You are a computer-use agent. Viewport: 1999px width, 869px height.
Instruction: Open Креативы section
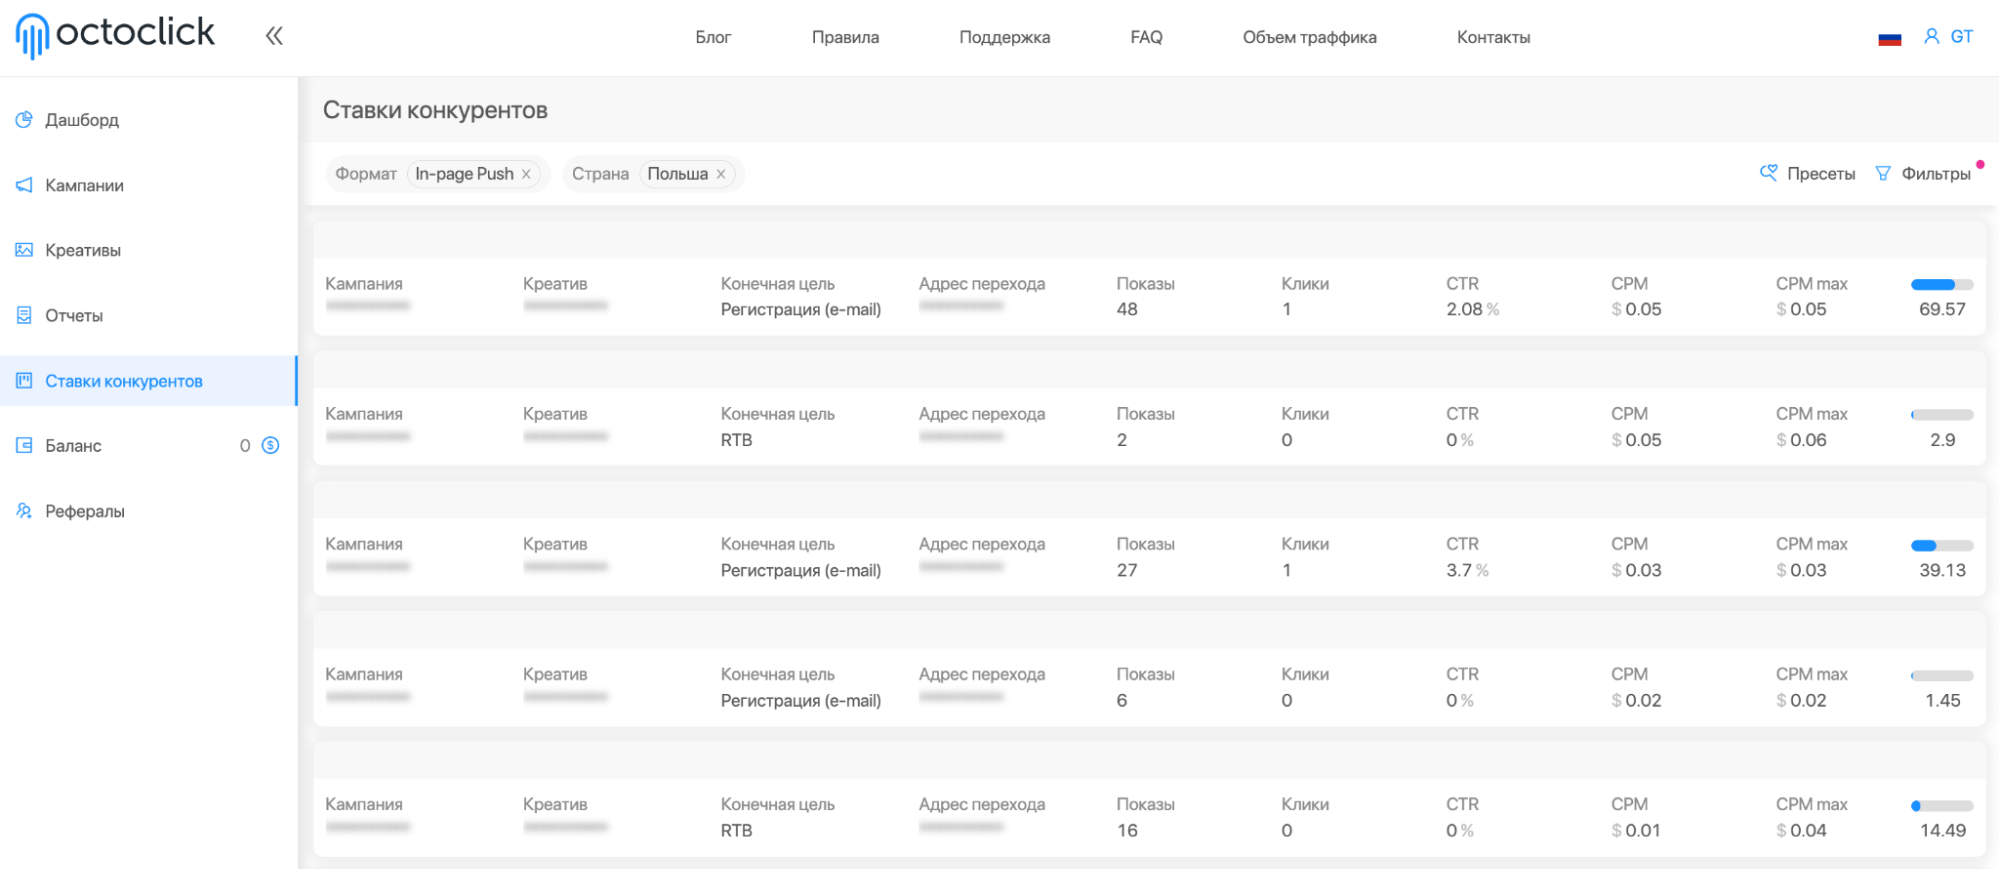[83, 250]
